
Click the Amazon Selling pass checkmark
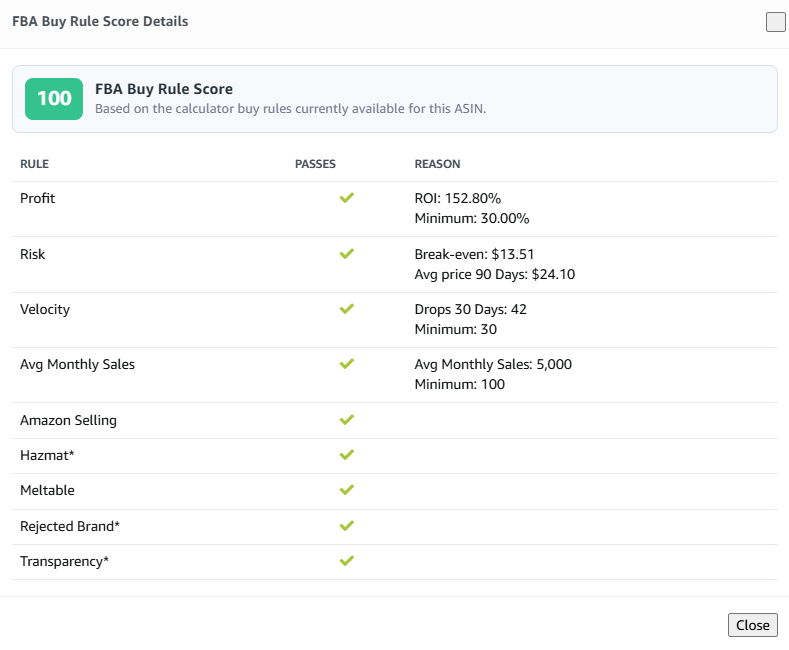tap(347, 420)
